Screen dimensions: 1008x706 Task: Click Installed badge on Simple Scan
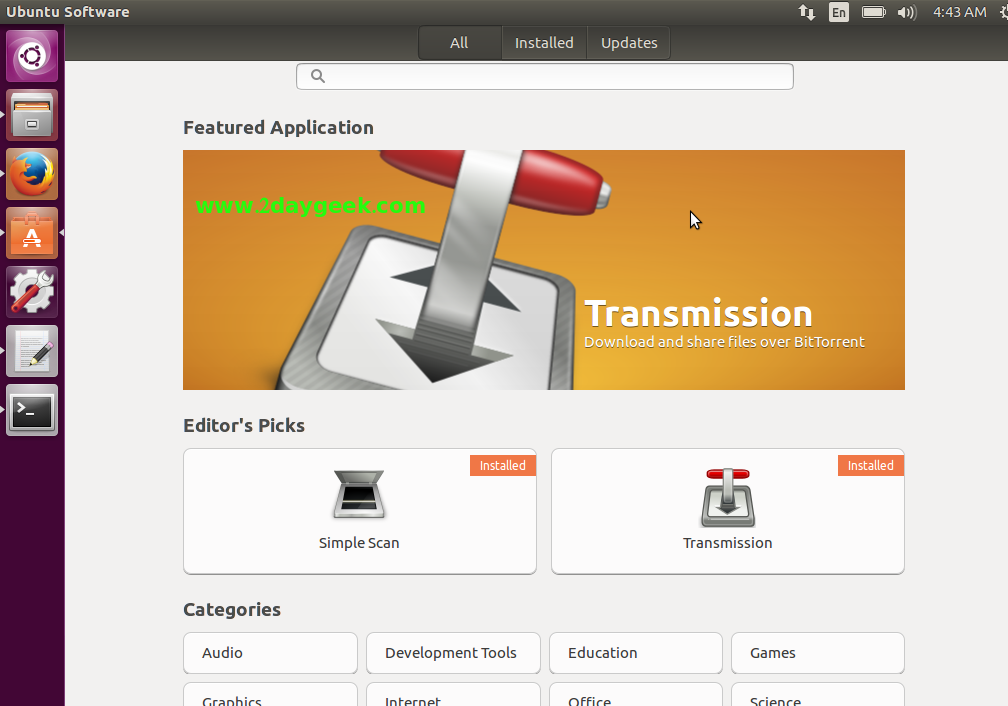point(503,466)
